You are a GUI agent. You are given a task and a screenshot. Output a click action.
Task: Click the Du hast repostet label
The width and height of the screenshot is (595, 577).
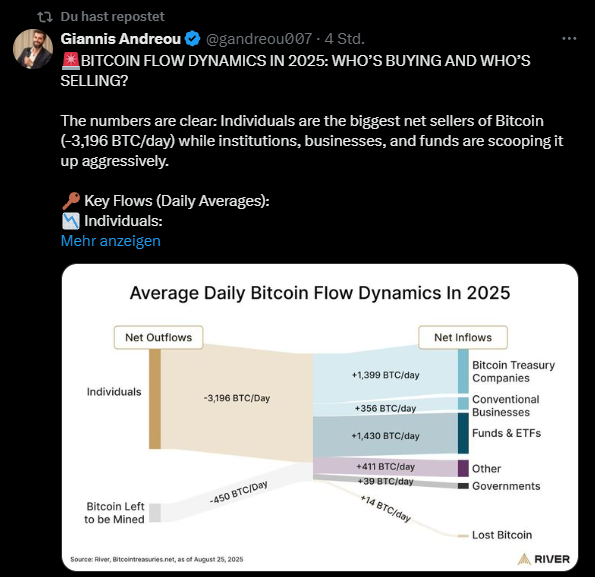tap(112, 17)
